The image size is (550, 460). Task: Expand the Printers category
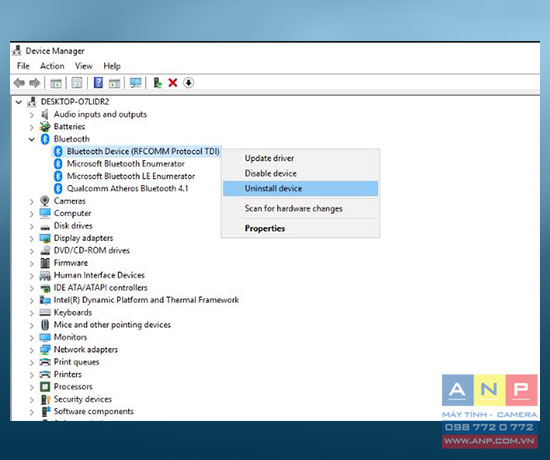tap(32, 375)
